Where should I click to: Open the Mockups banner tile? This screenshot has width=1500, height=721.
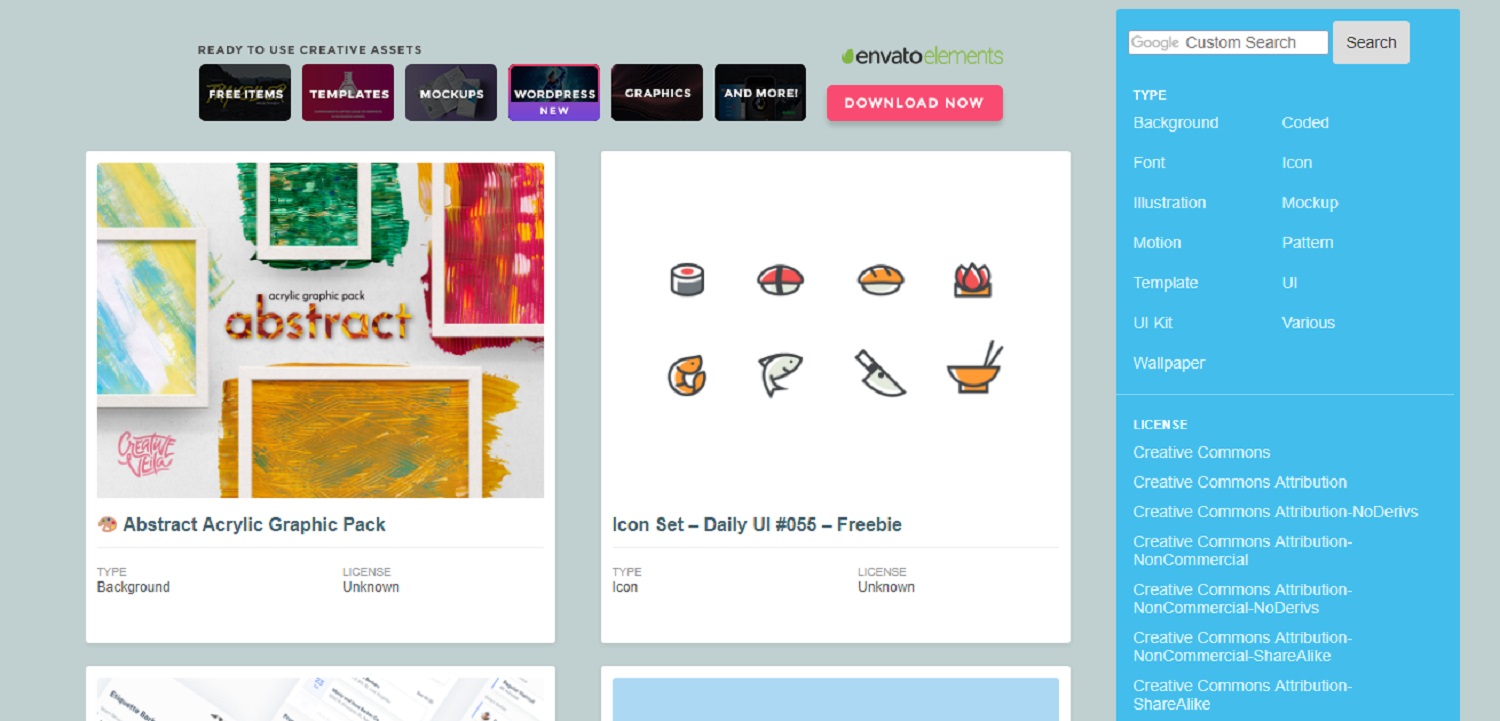451,93
